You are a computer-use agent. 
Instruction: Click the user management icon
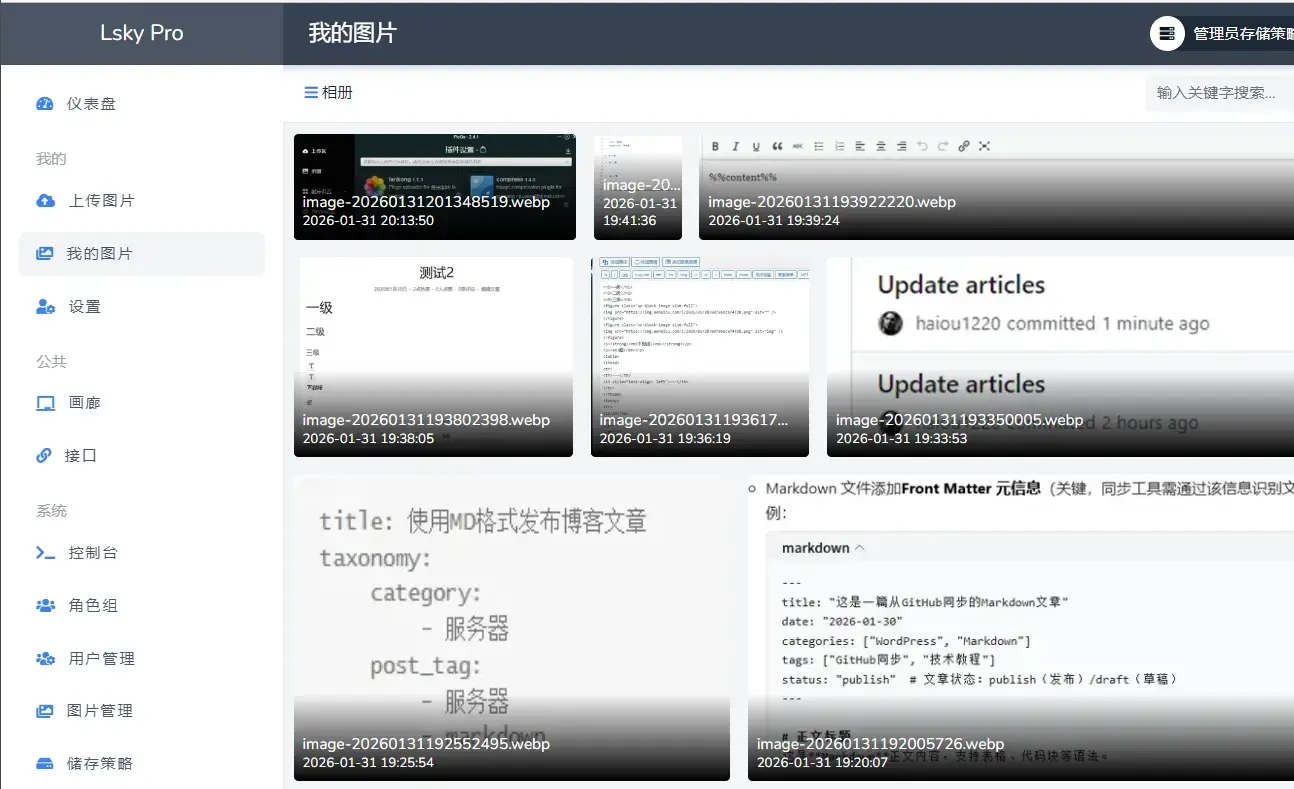coord(45,659)
